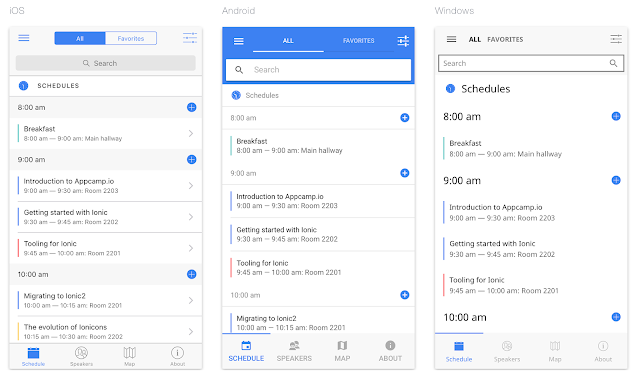Open the SCHEDULE tab in the Android bottom bar
Viewport: 640px width, 378px height.
(x=246, y=351)
